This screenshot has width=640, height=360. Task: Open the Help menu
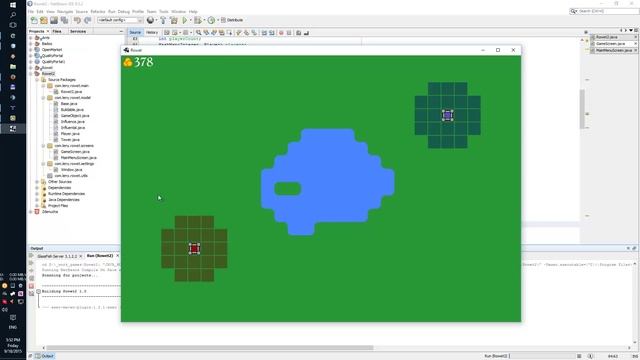193,11
